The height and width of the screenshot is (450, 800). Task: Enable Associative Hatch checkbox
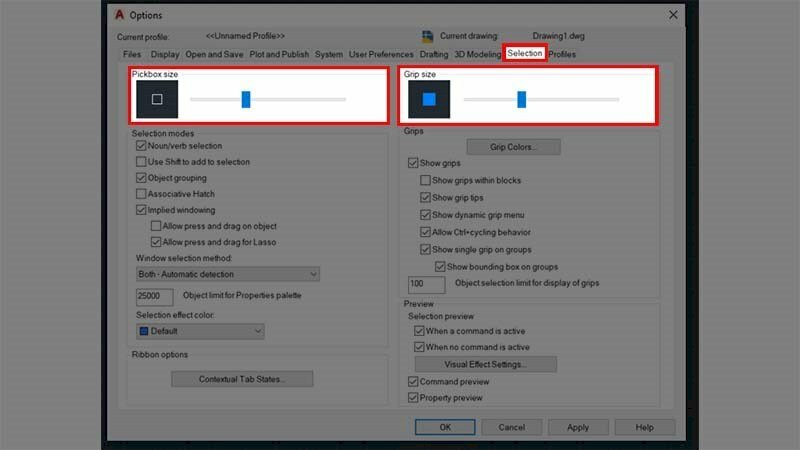(141, 194)
